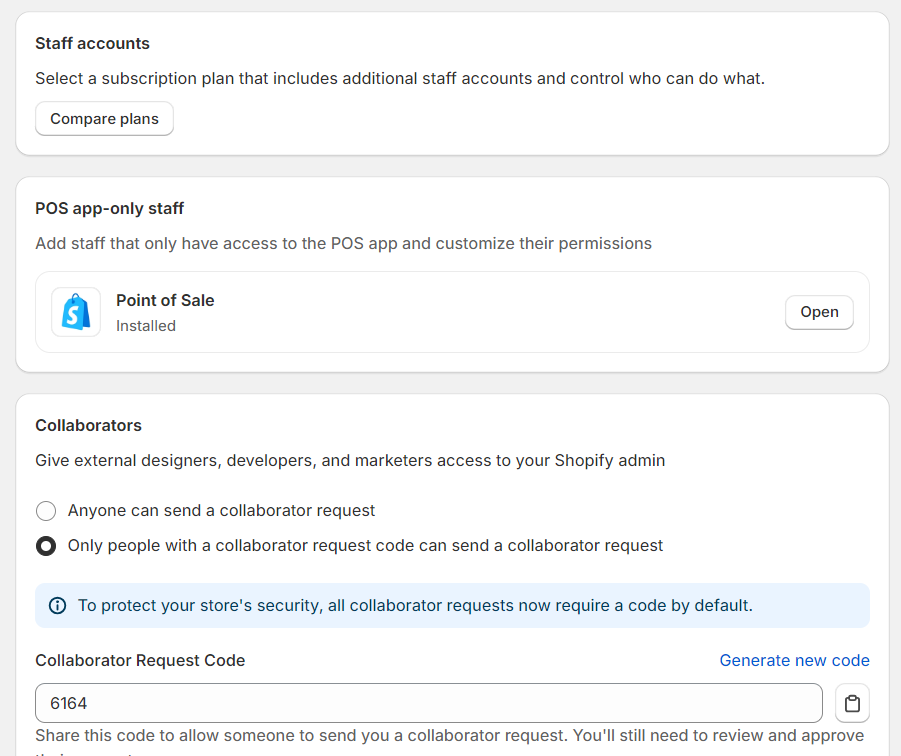
Task: Click the external designers and developers description text
Action: point(350,460)
